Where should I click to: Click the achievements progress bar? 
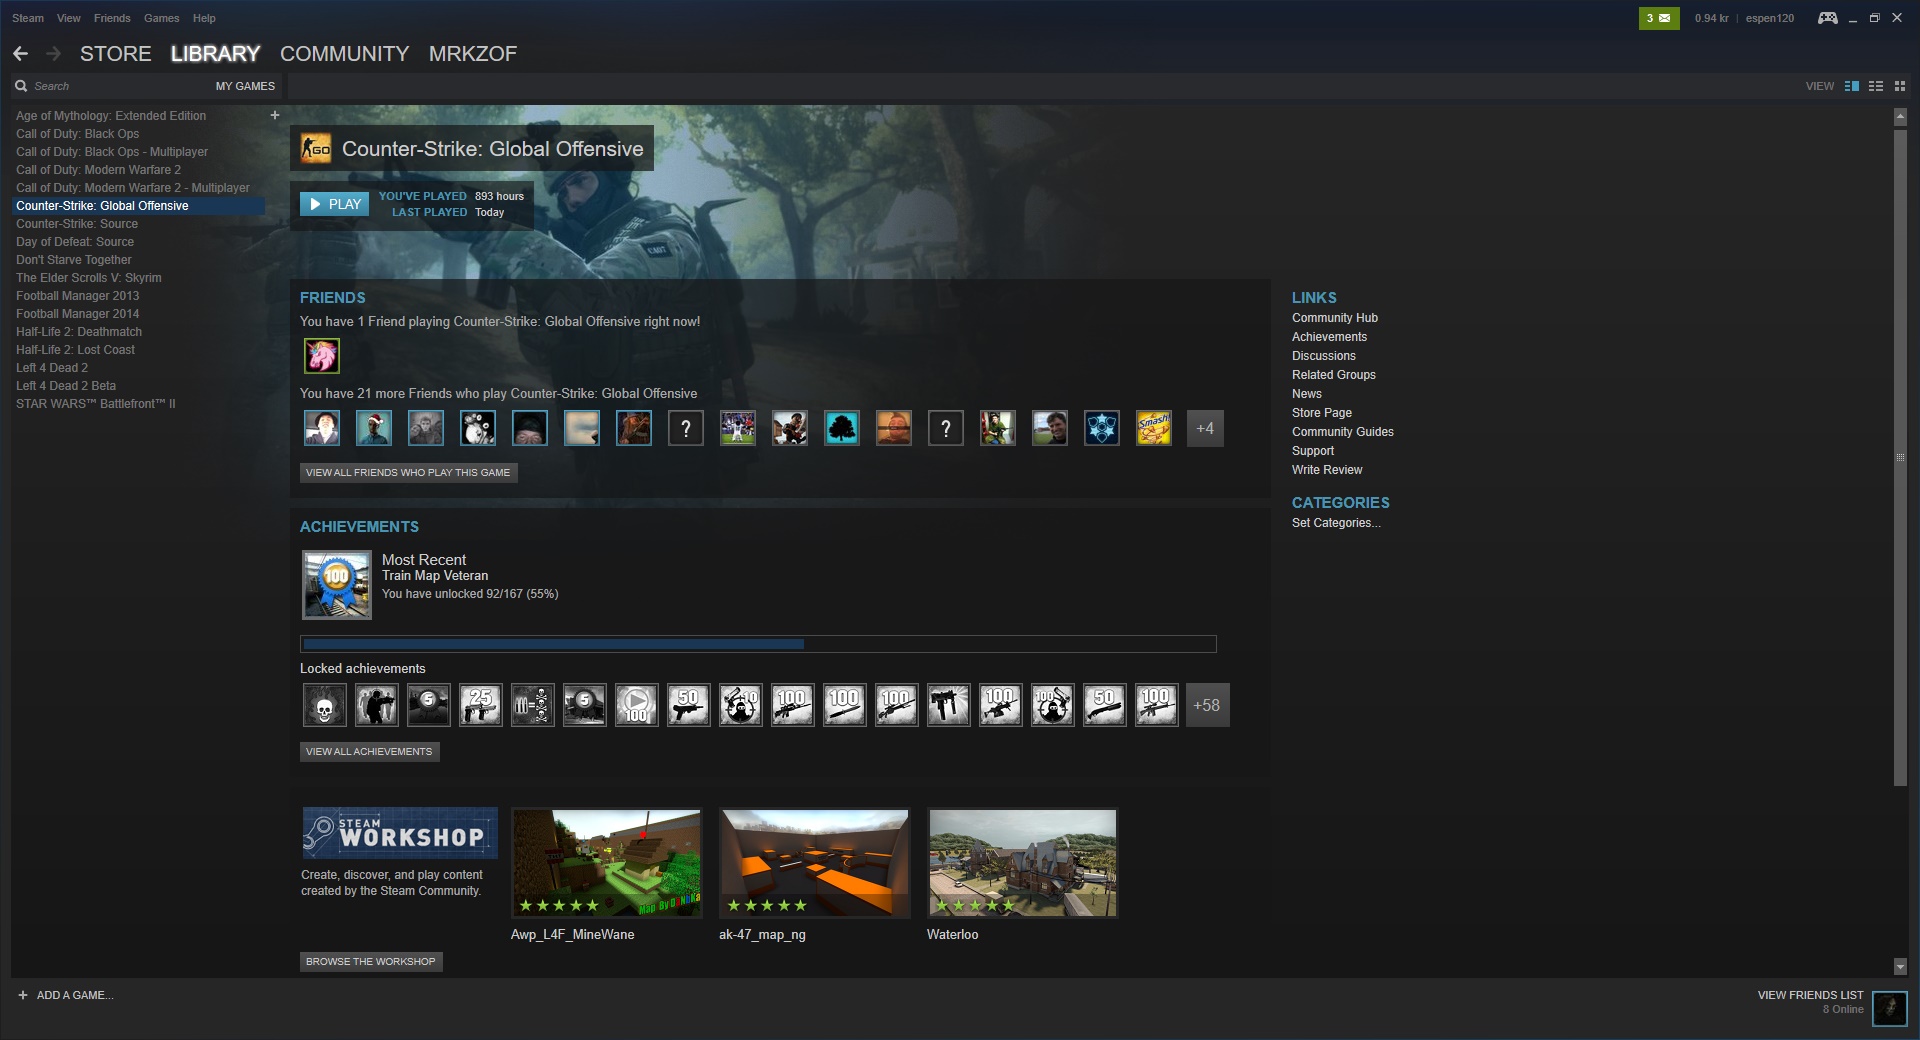click(x=758, y=644)
